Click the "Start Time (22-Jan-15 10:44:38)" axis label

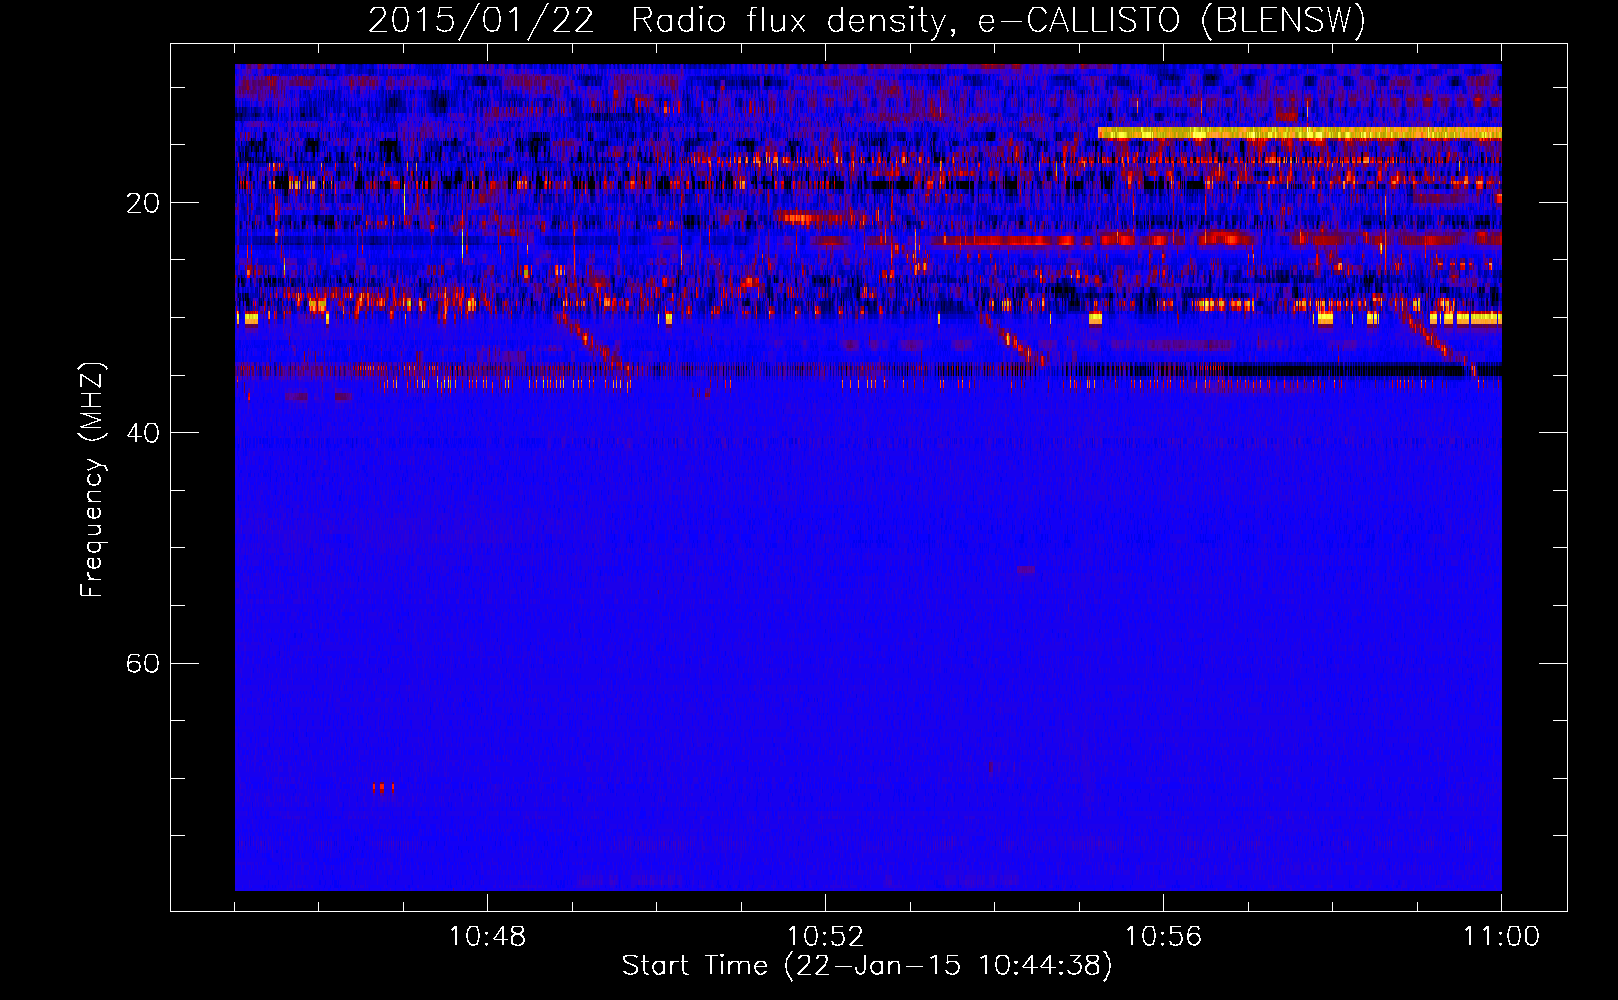tap(867, 966)
